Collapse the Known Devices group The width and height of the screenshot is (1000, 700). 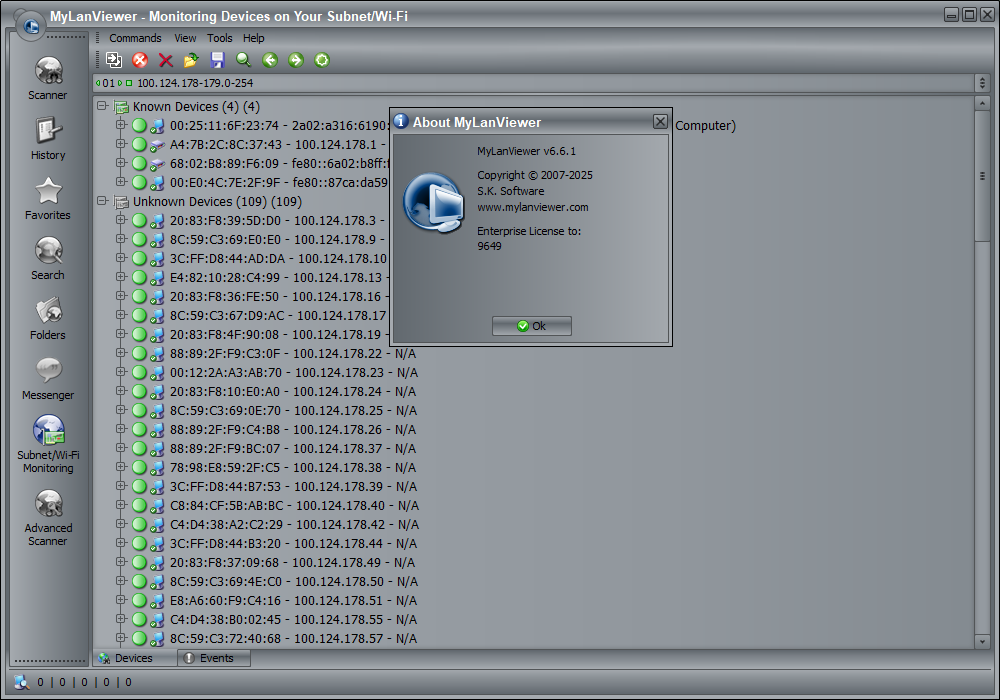tap(101, 106)
